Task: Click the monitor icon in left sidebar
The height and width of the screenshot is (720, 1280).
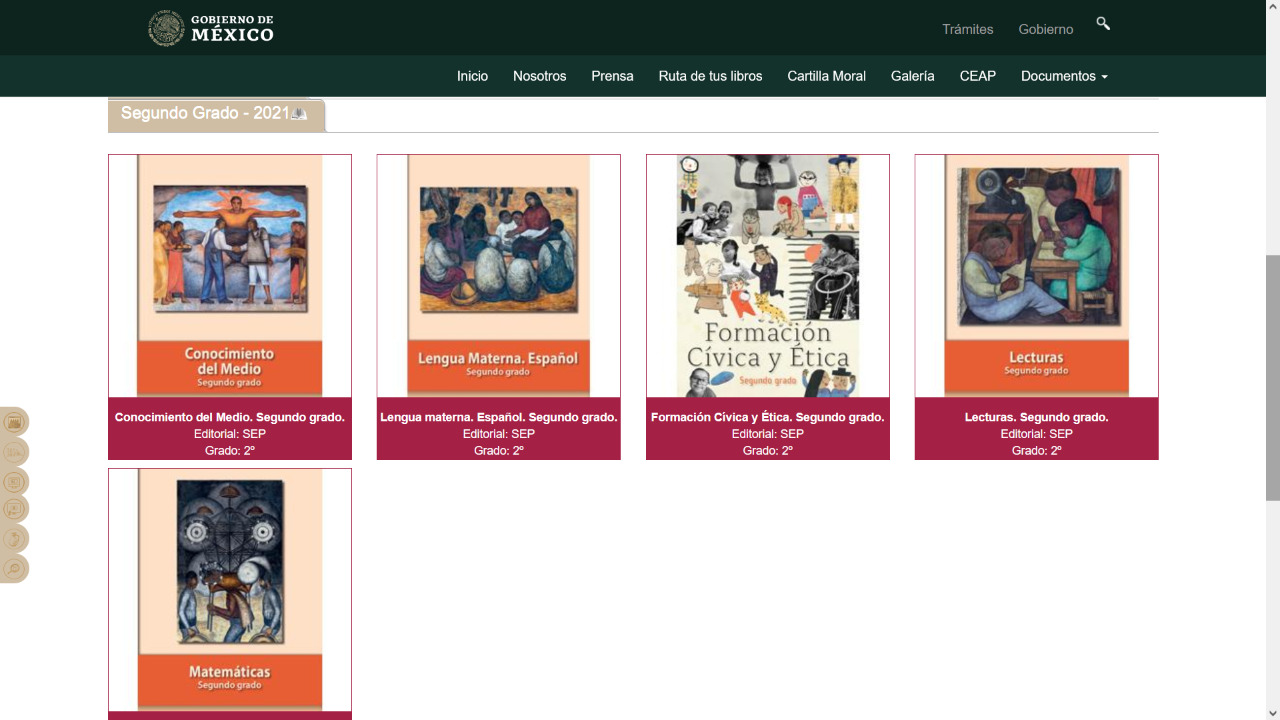Action: point(14,482)
